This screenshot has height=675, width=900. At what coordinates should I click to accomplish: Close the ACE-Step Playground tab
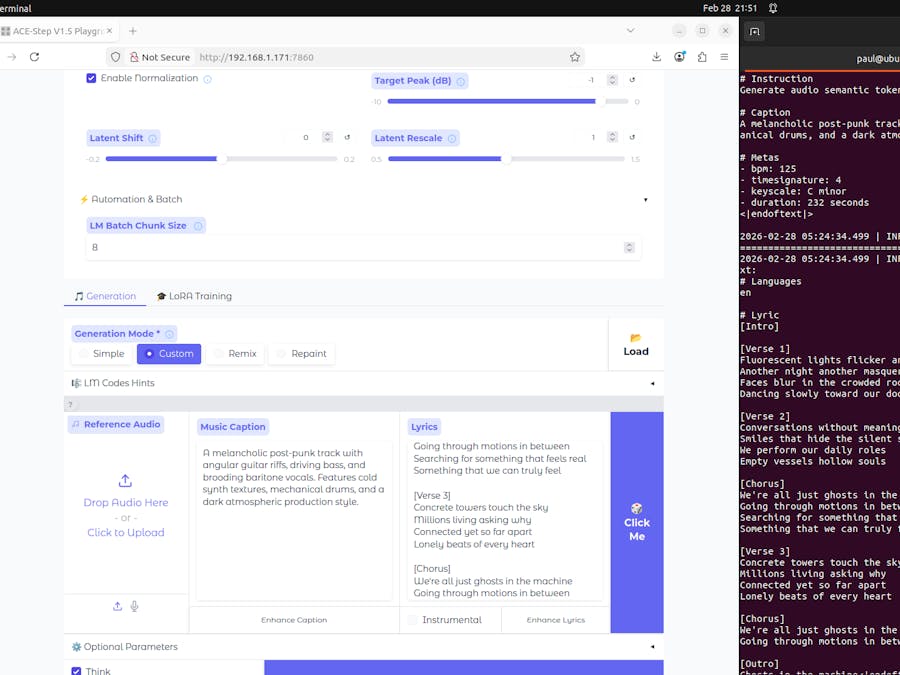[x=109, y=31]
